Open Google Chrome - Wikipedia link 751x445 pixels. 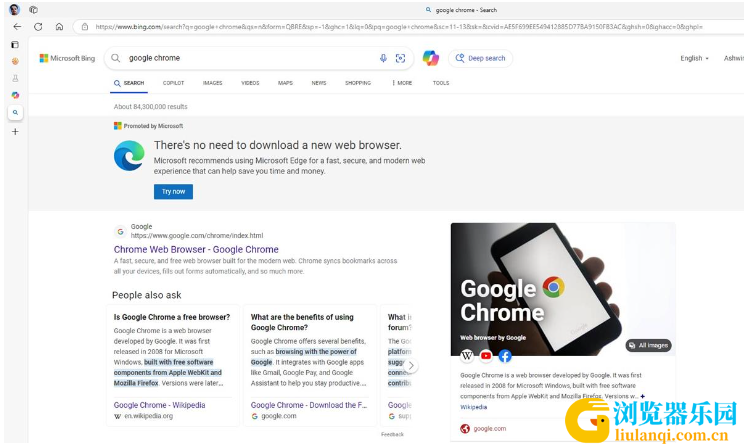(x=159, y=405)
